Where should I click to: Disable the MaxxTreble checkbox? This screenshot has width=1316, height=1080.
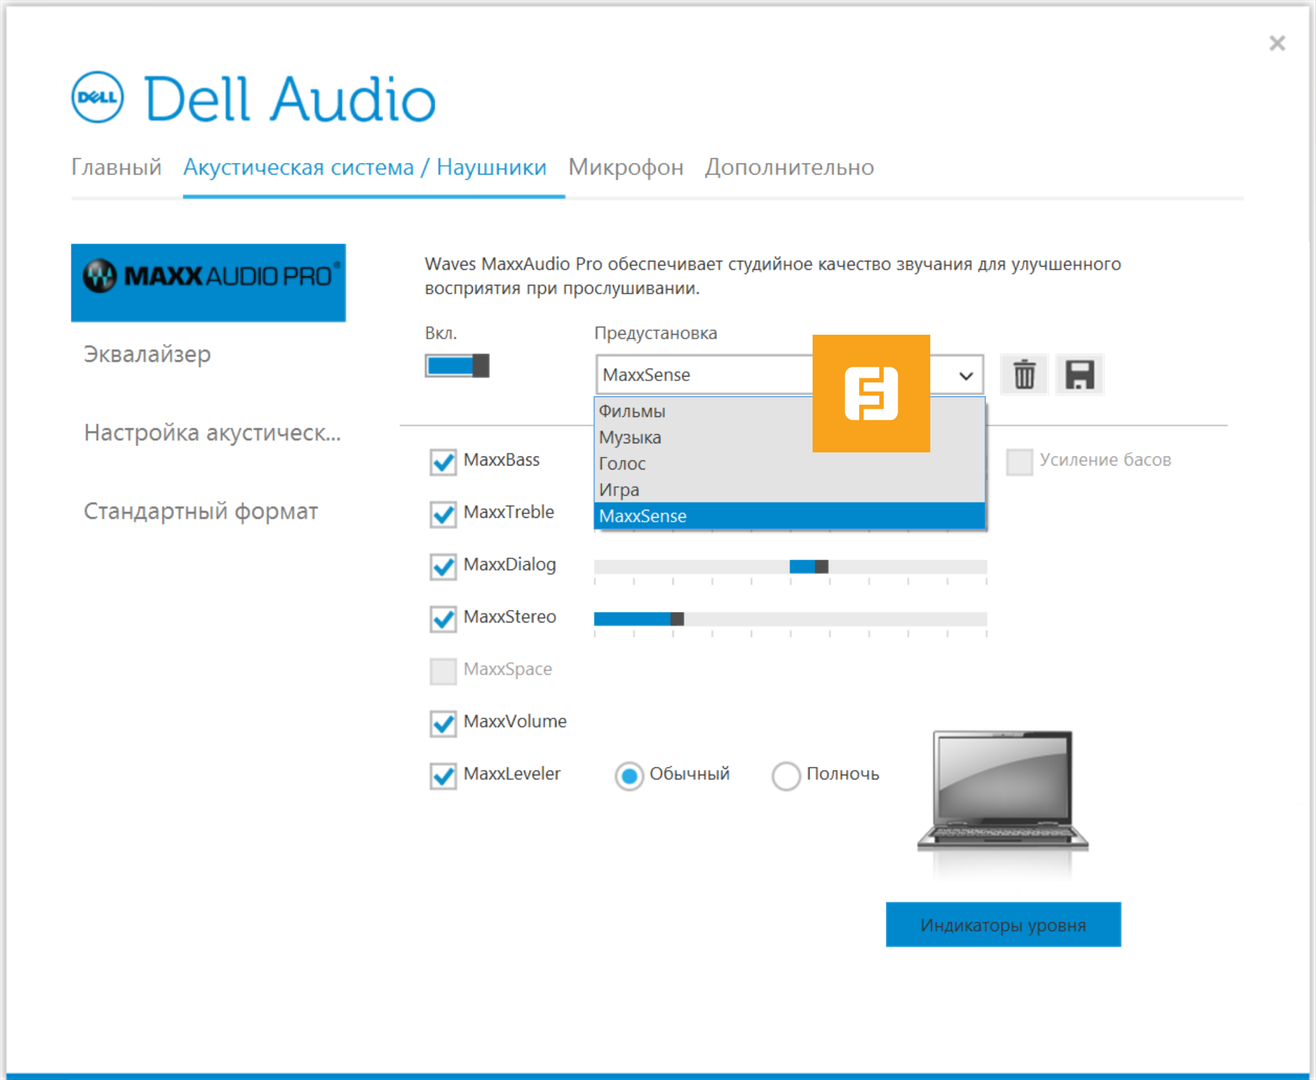coord(443,514)
